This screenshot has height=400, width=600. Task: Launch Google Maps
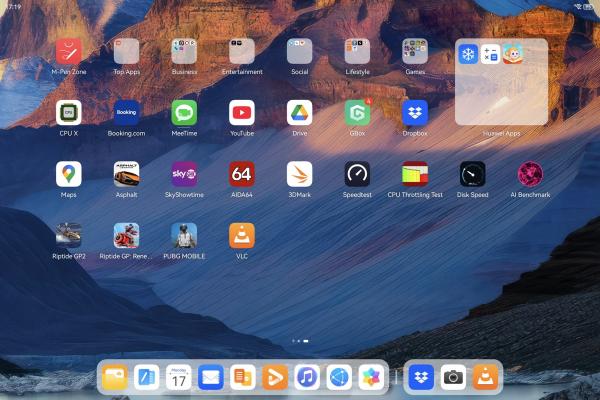tap(69, 174)
